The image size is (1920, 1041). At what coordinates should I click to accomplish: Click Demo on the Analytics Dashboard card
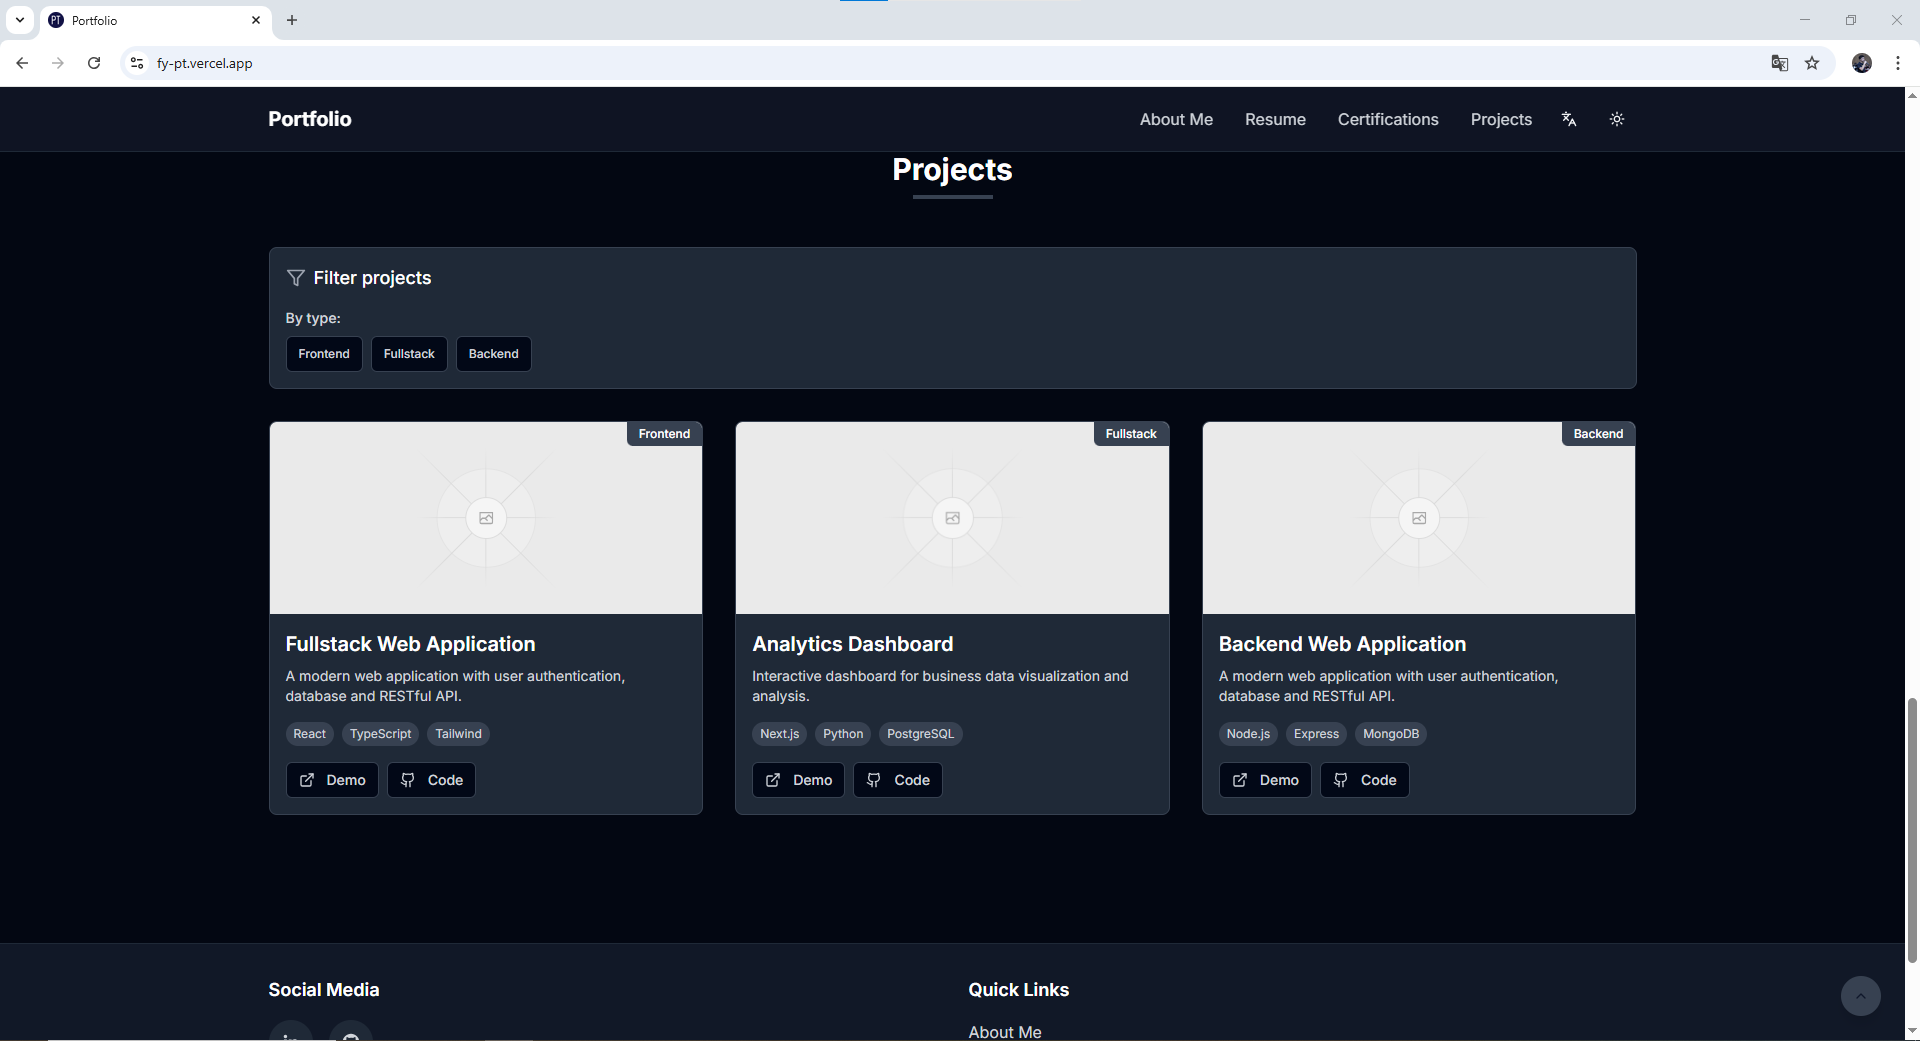[x=798, y=780]
